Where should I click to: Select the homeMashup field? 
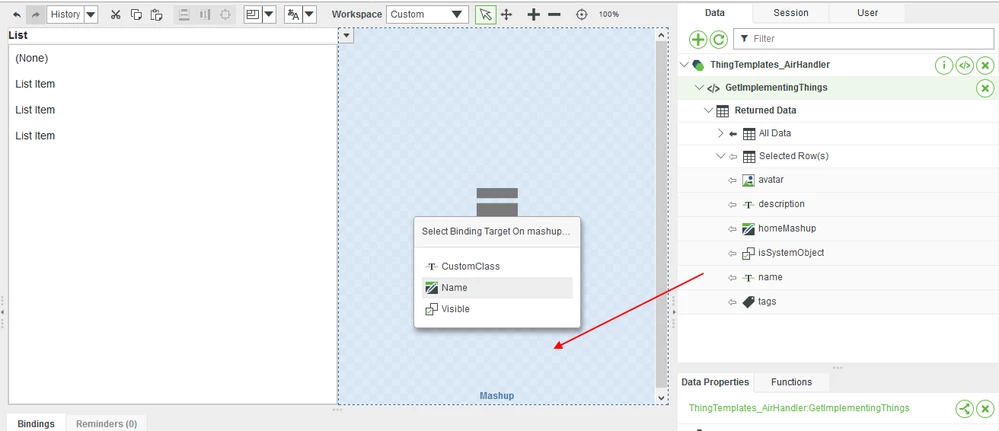click(787, 228)
